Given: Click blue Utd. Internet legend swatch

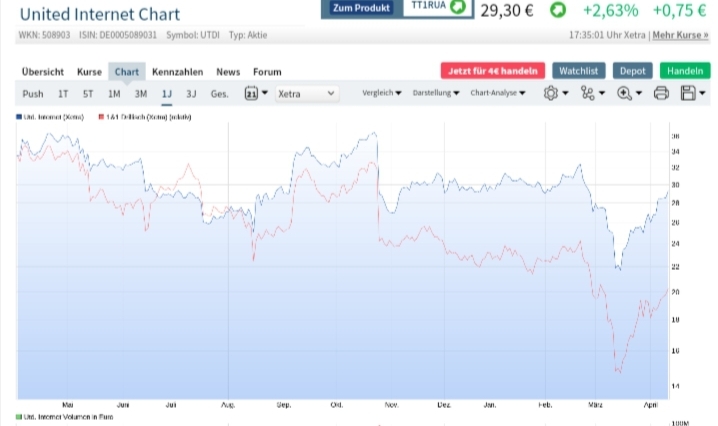Looking at the screenshot, I should click(x=19, y=117).
